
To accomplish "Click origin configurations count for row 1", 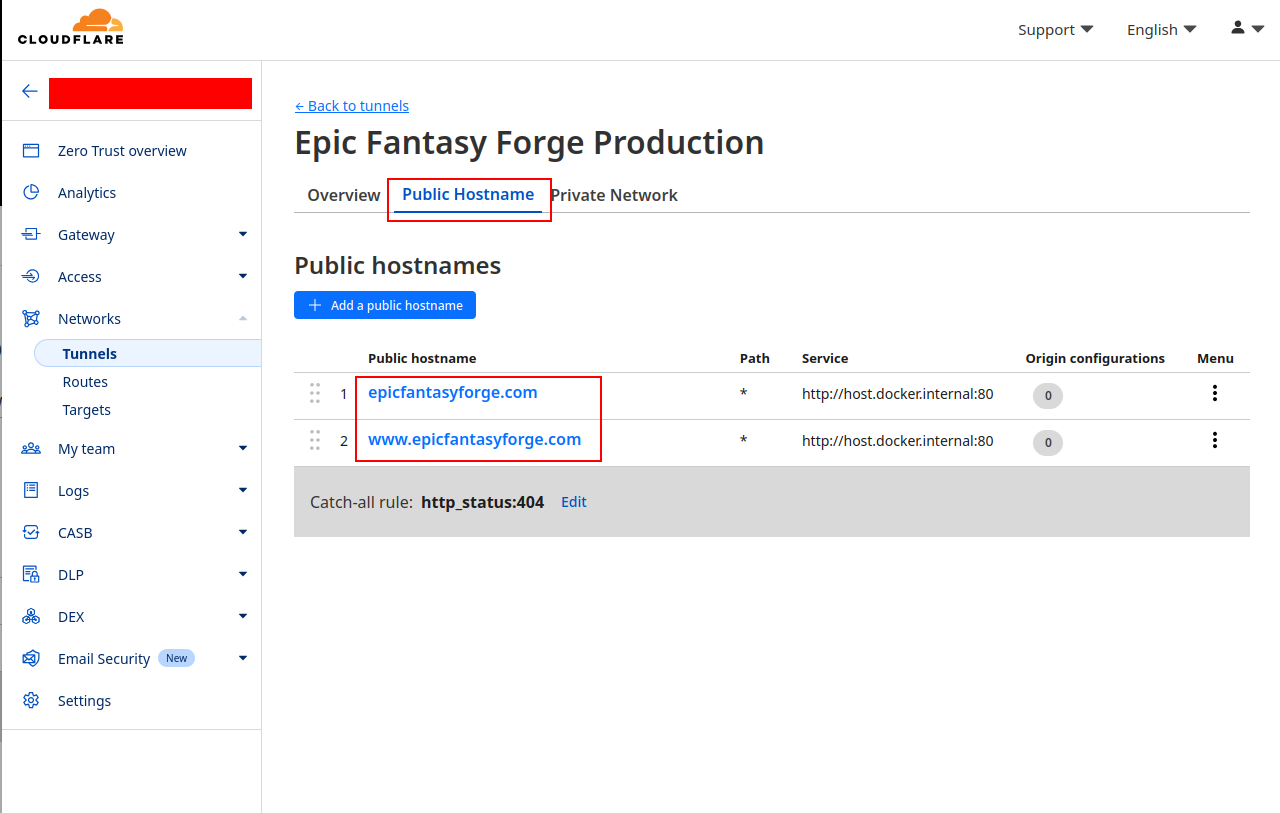I will point(1048,396).
